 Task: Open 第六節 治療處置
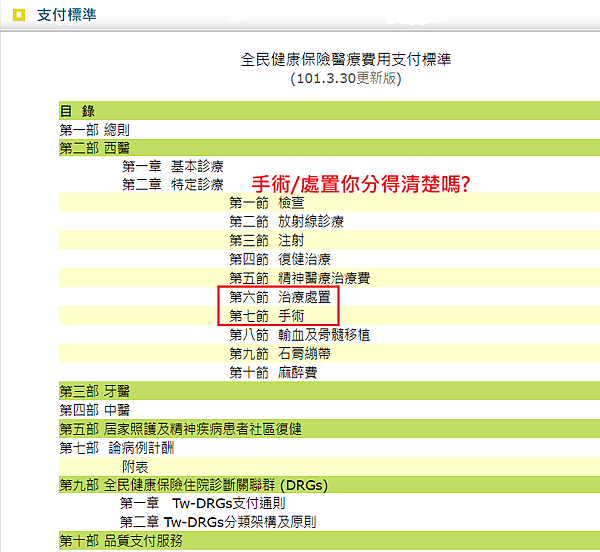(x=280, y=297)
